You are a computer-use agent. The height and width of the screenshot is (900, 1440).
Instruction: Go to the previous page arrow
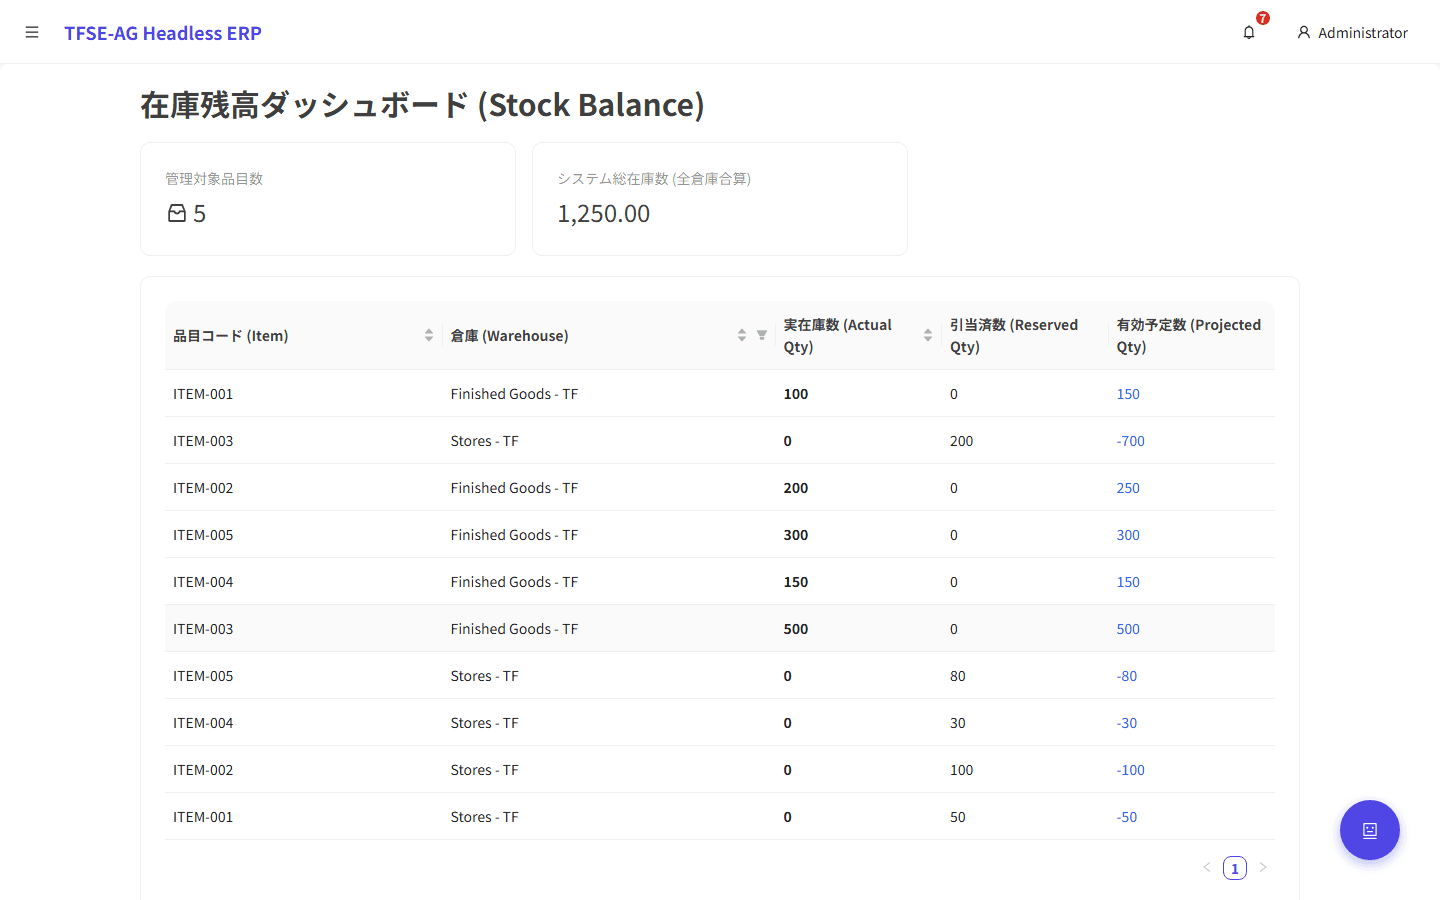(1207, 868)
